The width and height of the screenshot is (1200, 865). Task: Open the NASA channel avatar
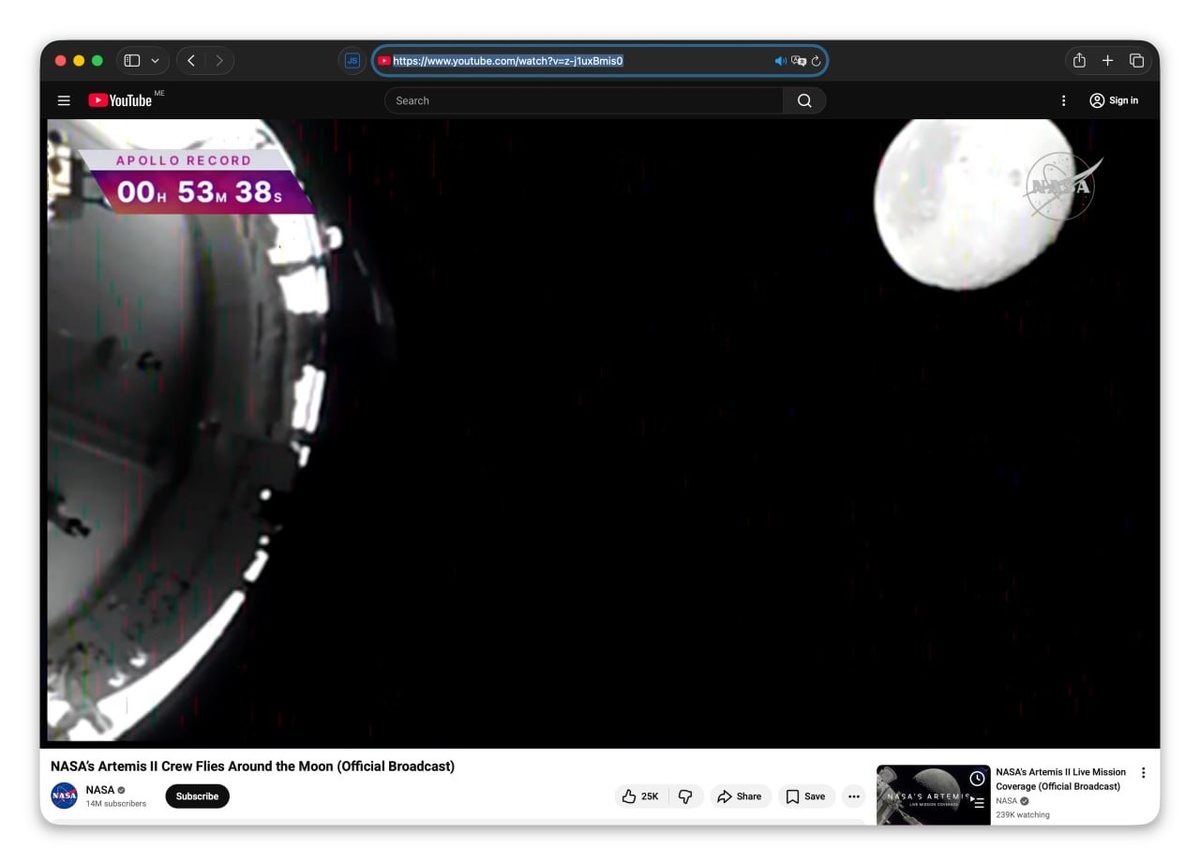tap(64, 796)
